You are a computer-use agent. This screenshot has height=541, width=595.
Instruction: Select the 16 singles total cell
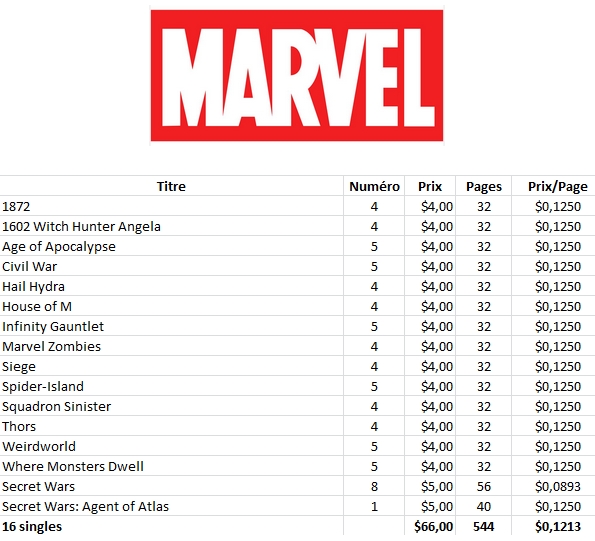coord(171,527)
